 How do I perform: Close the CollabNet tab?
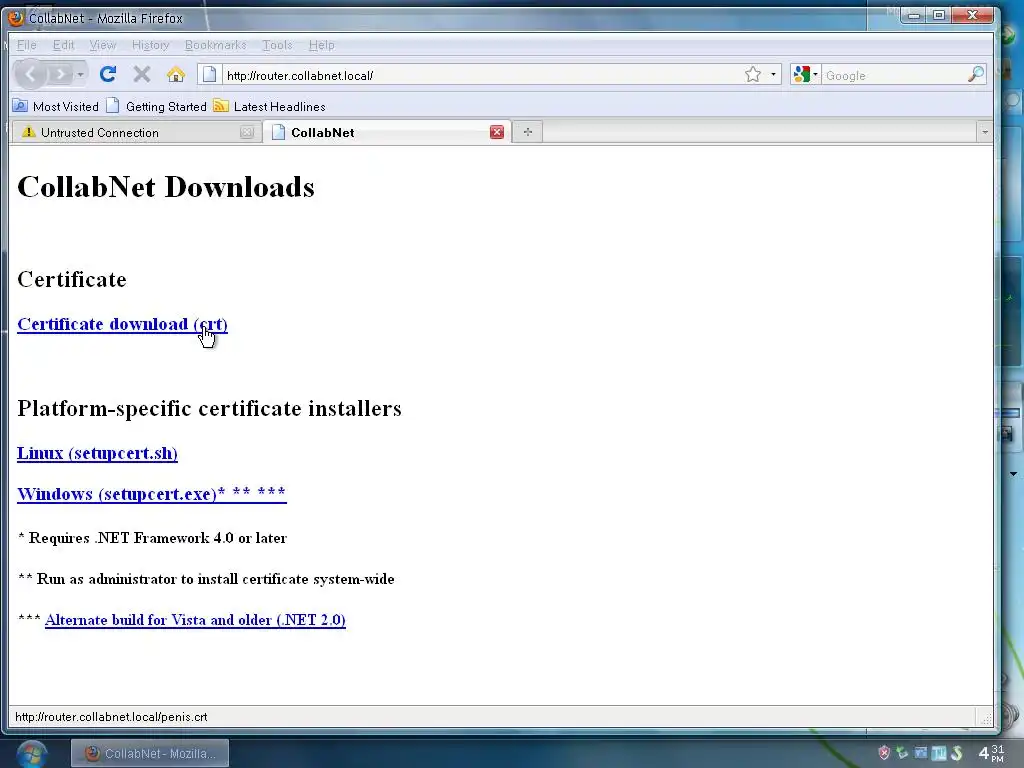click(497, 133)
